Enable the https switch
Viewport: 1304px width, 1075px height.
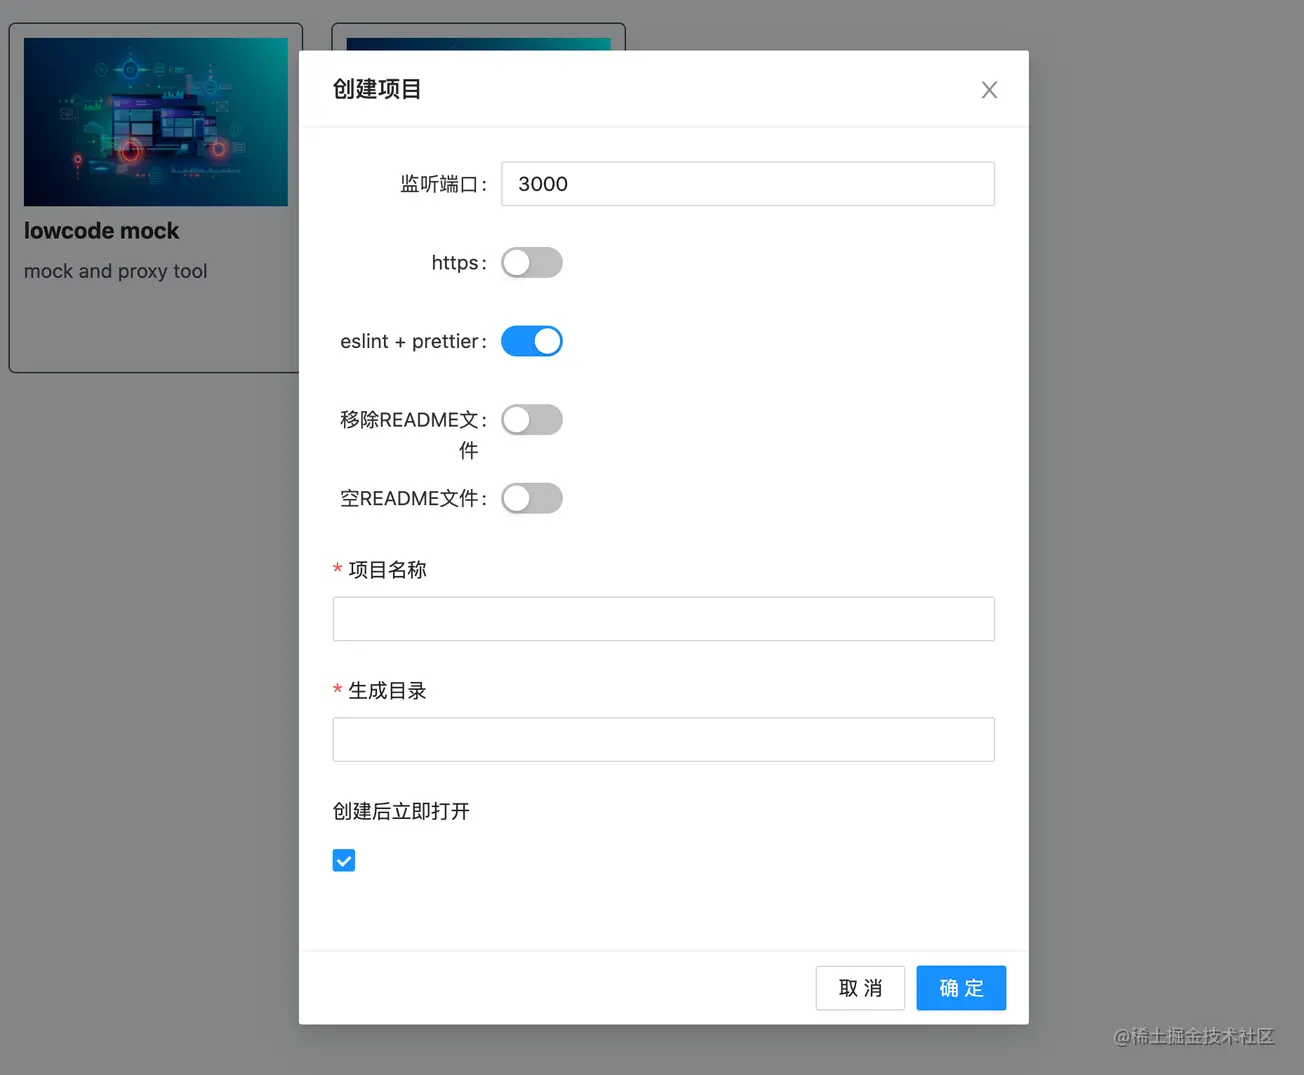tap(532, 263)
